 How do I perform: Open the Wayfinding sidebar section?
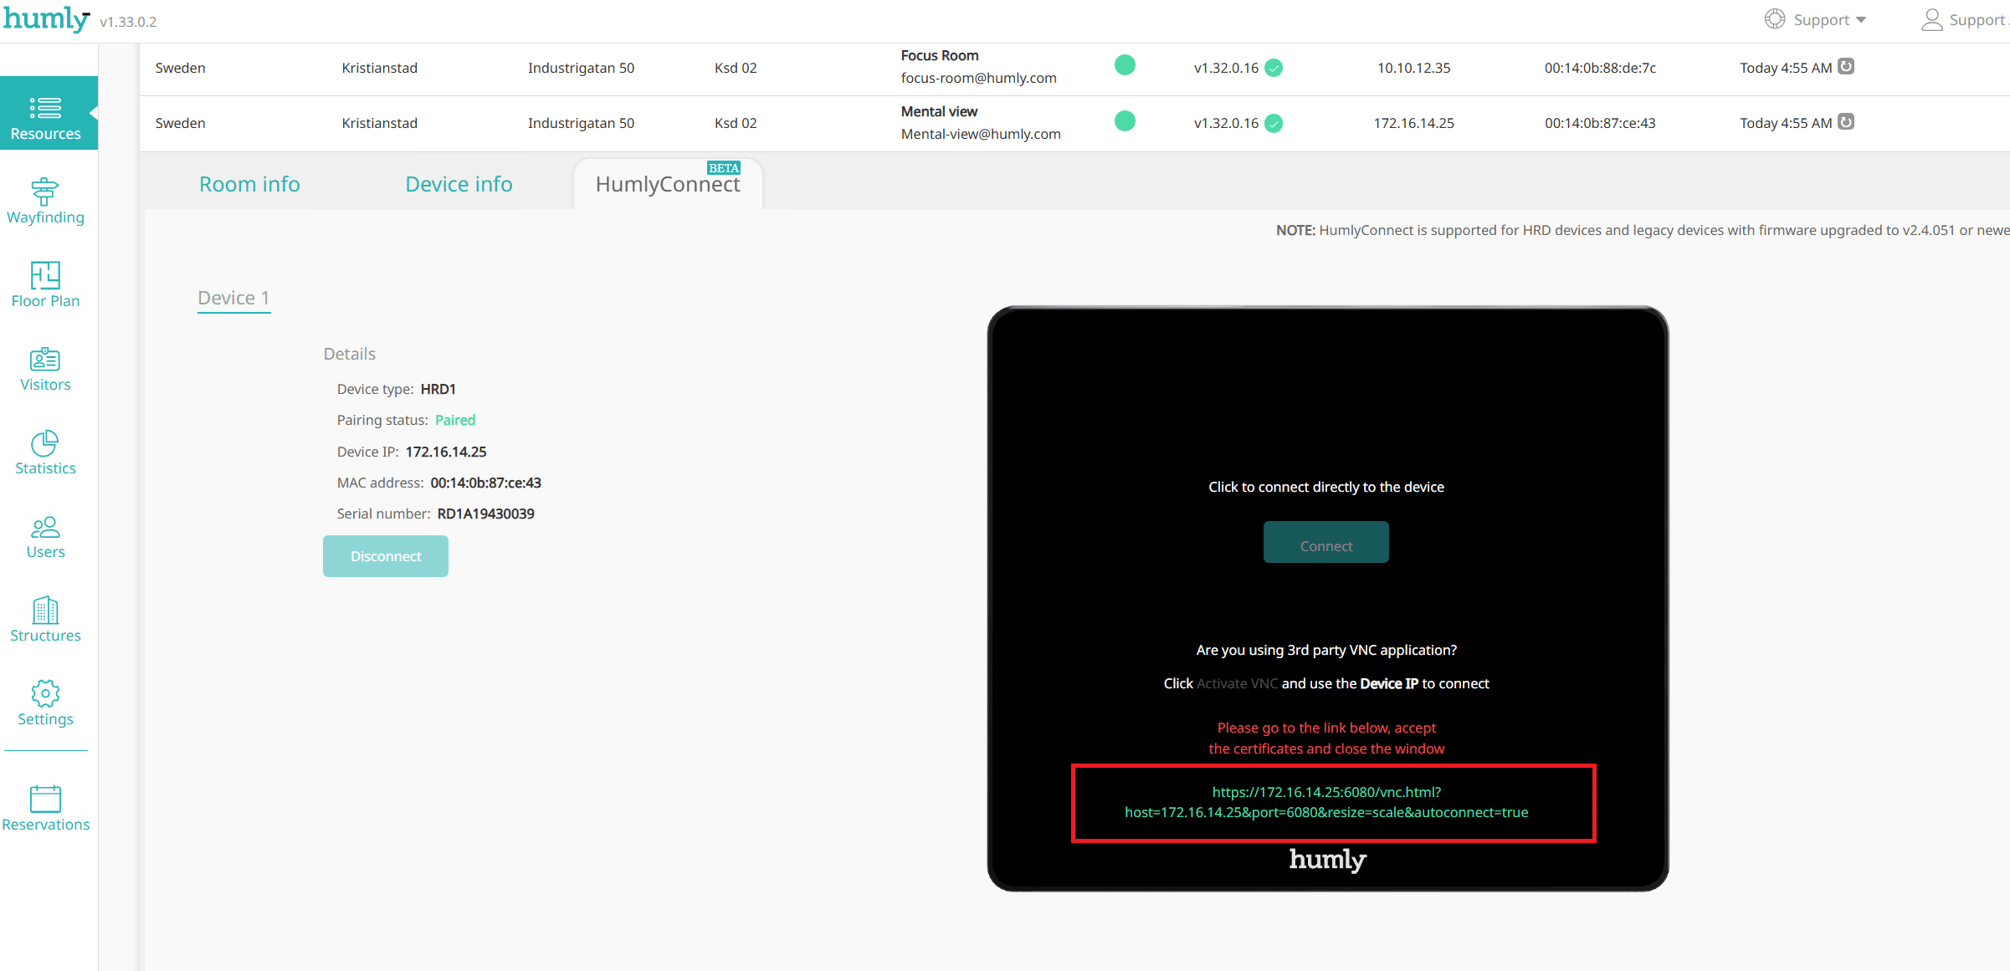pyautogui.click(x=46, y=201)
